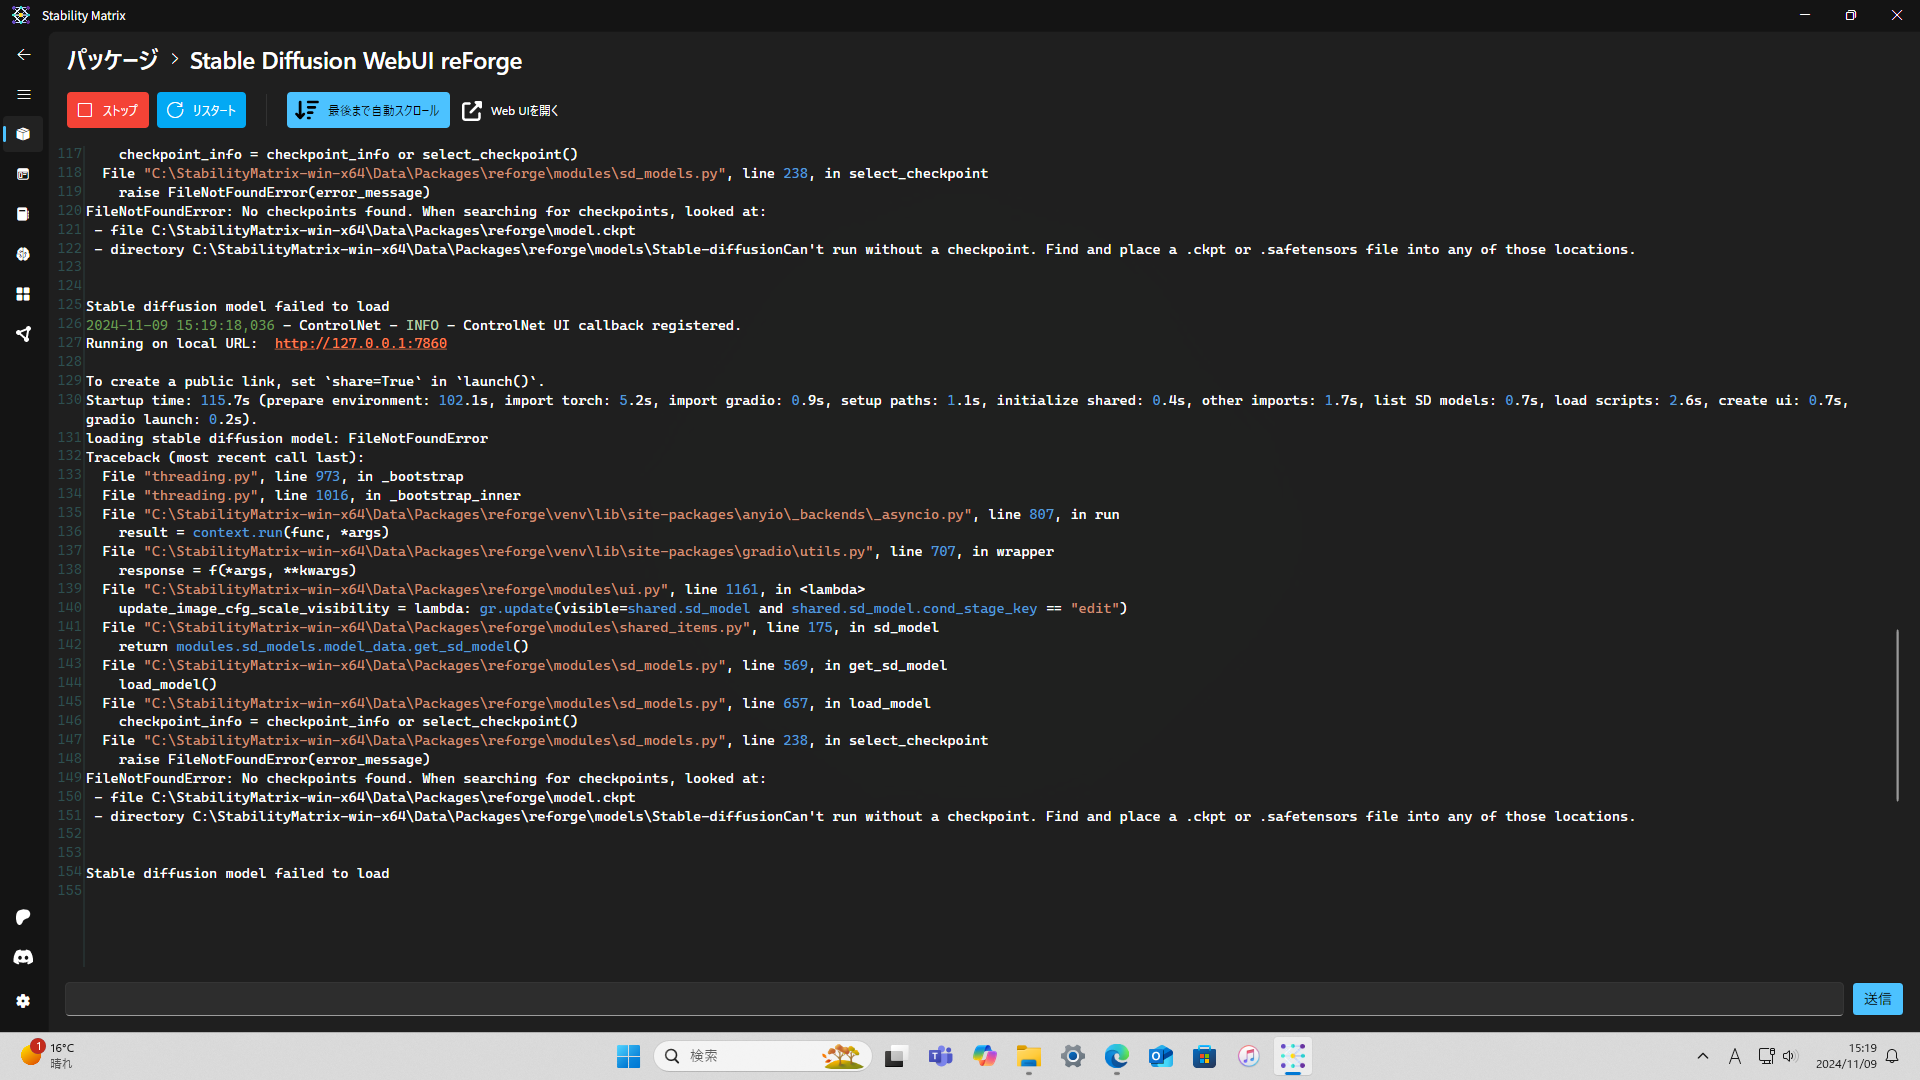This screenshot has width=1920, height=1080.
Task: Stop the running package with ストップ
Action: [x=108, y=110]
